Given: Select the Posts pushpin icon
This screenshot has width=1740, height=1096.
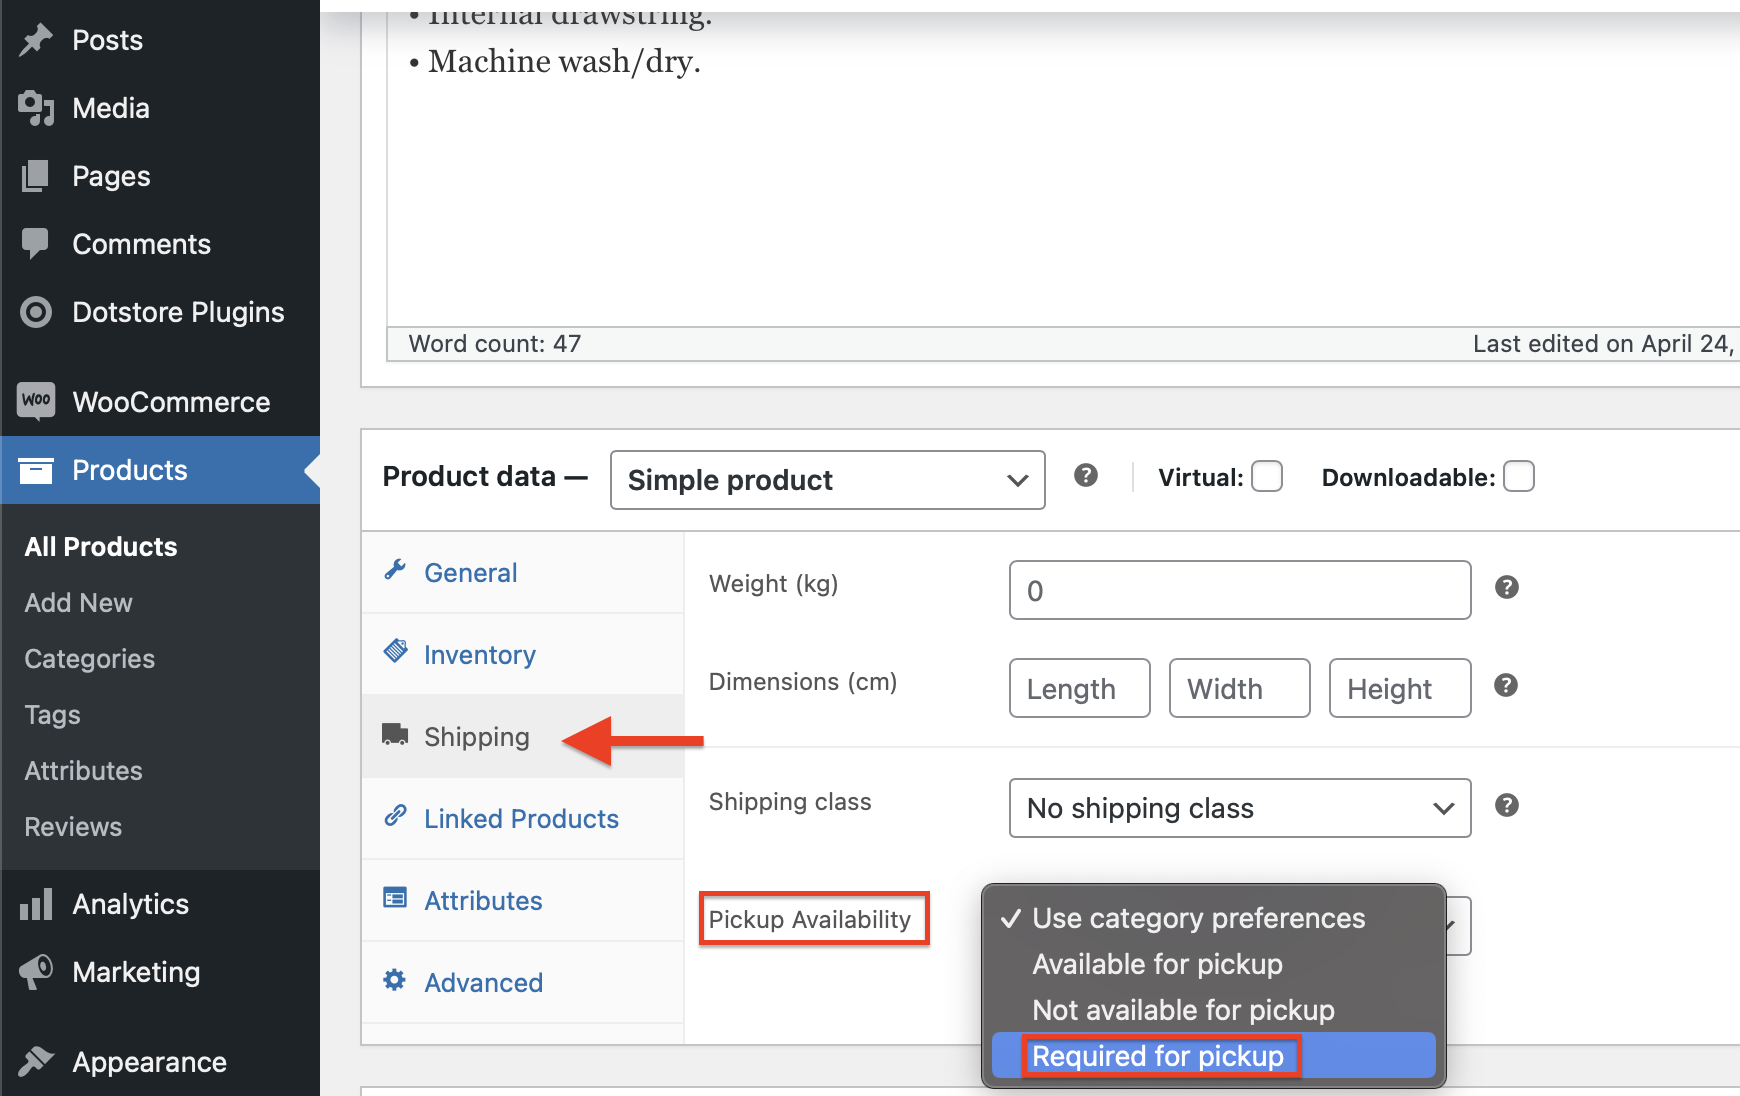Looking at the screenshot, I should click(x=36, y=39).
